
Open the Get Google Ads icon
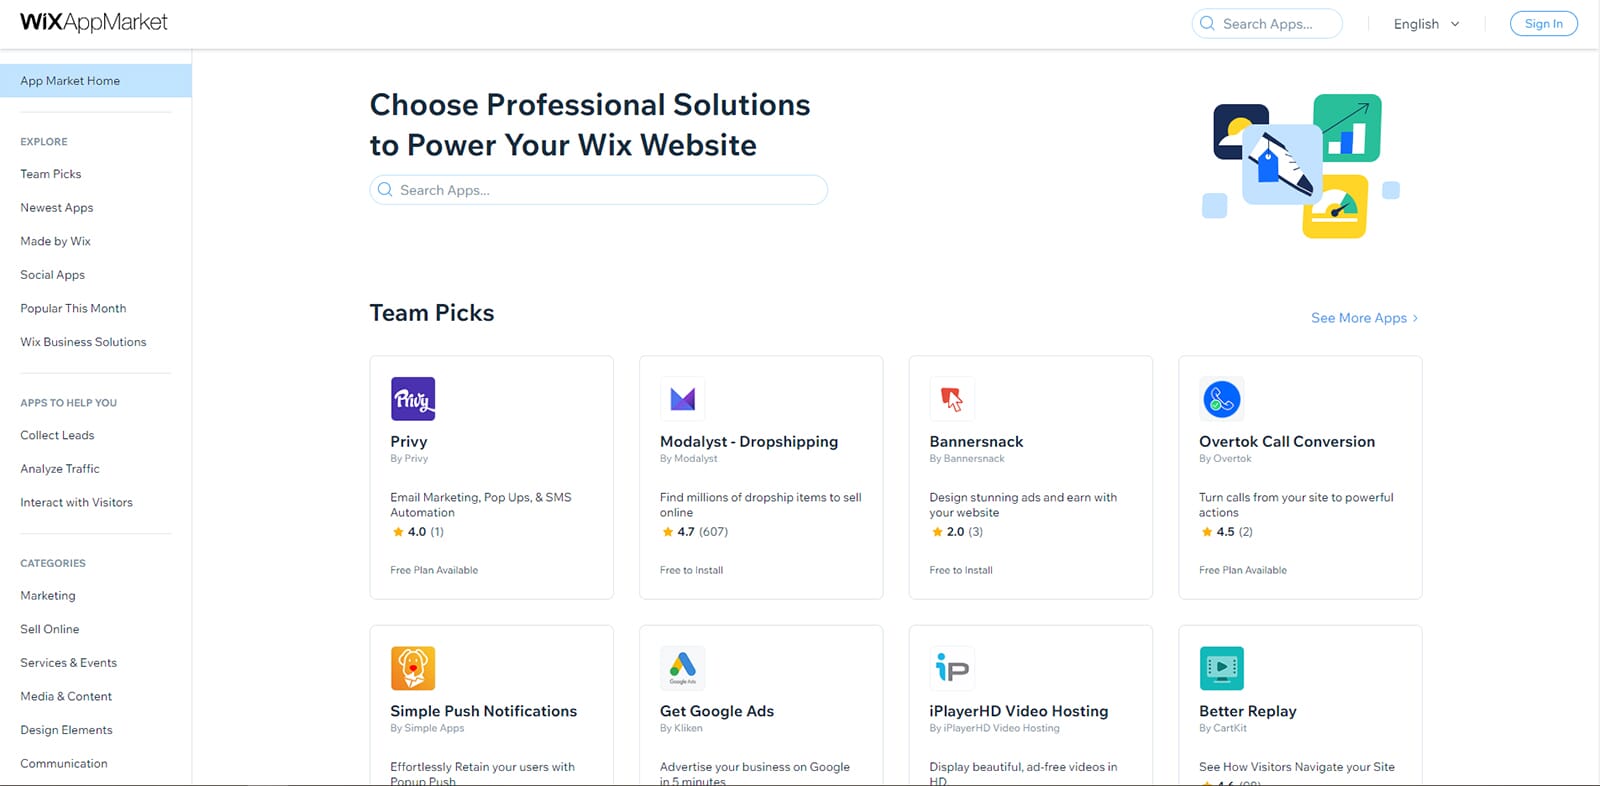683,668
